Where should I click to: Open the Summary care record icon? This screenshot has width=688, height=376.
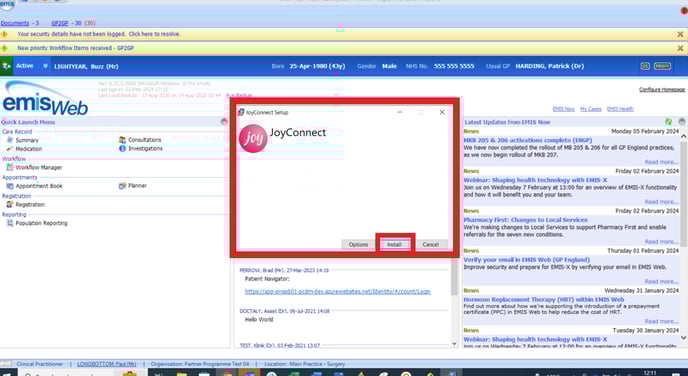click(10, 140)
